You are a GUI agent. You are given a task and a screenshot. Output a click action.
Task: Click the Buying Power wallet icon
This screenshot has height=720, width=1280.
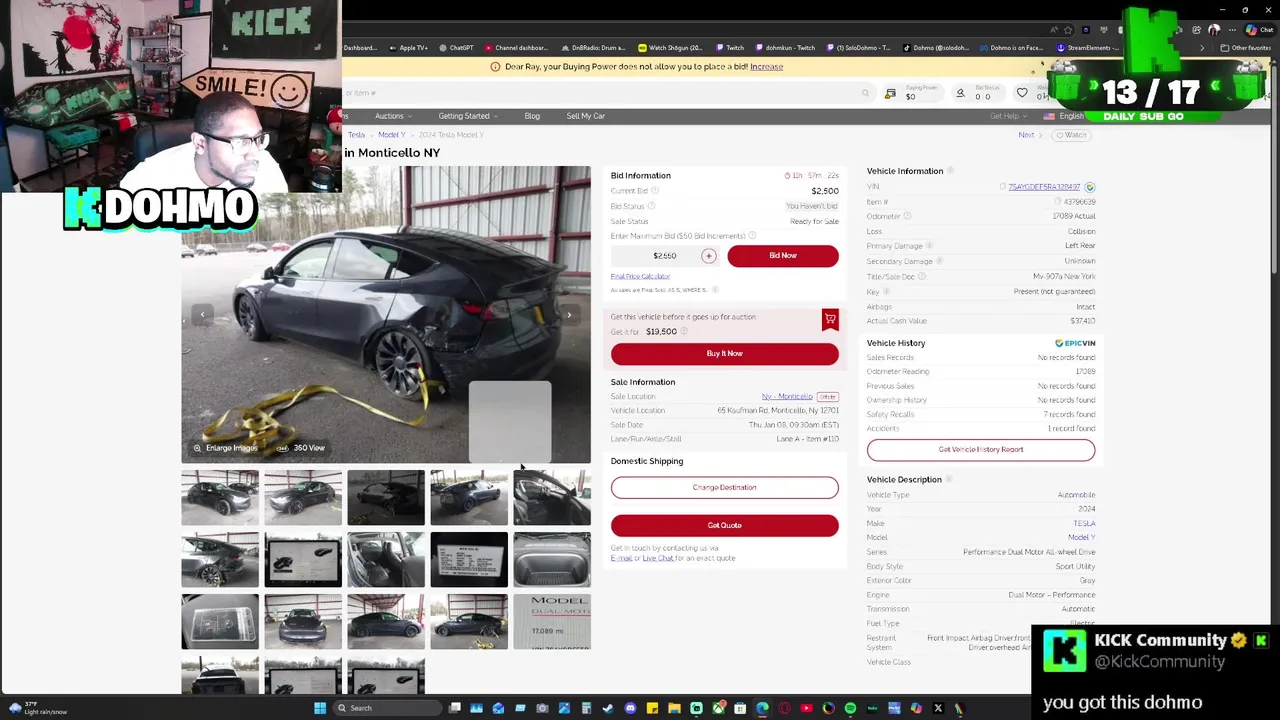tap(890, 93)
